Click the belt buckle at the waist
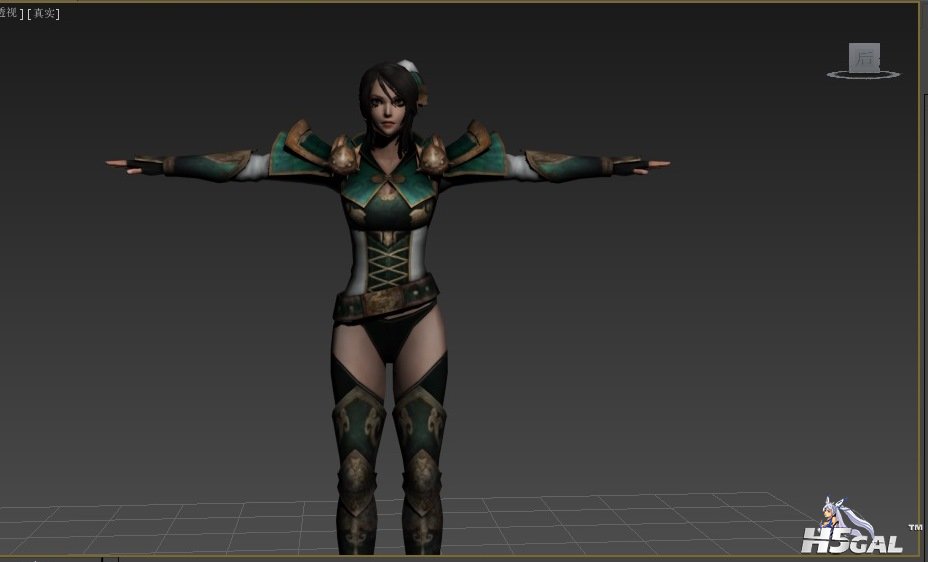Screen dimensions: 928x562 [x=385, y=299]
